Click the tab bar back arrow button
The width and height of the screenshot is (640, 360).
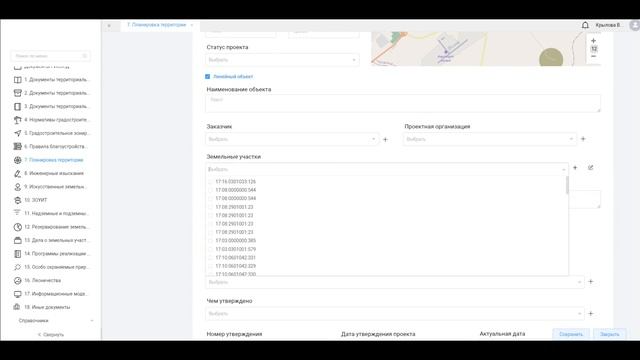(x=109, y=26)
